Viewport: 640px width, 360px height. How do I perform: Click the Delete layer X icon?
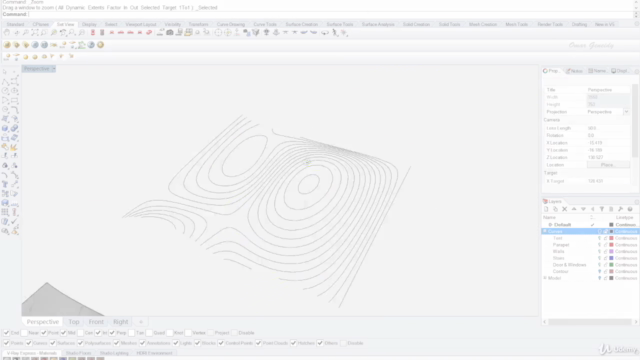564,209
